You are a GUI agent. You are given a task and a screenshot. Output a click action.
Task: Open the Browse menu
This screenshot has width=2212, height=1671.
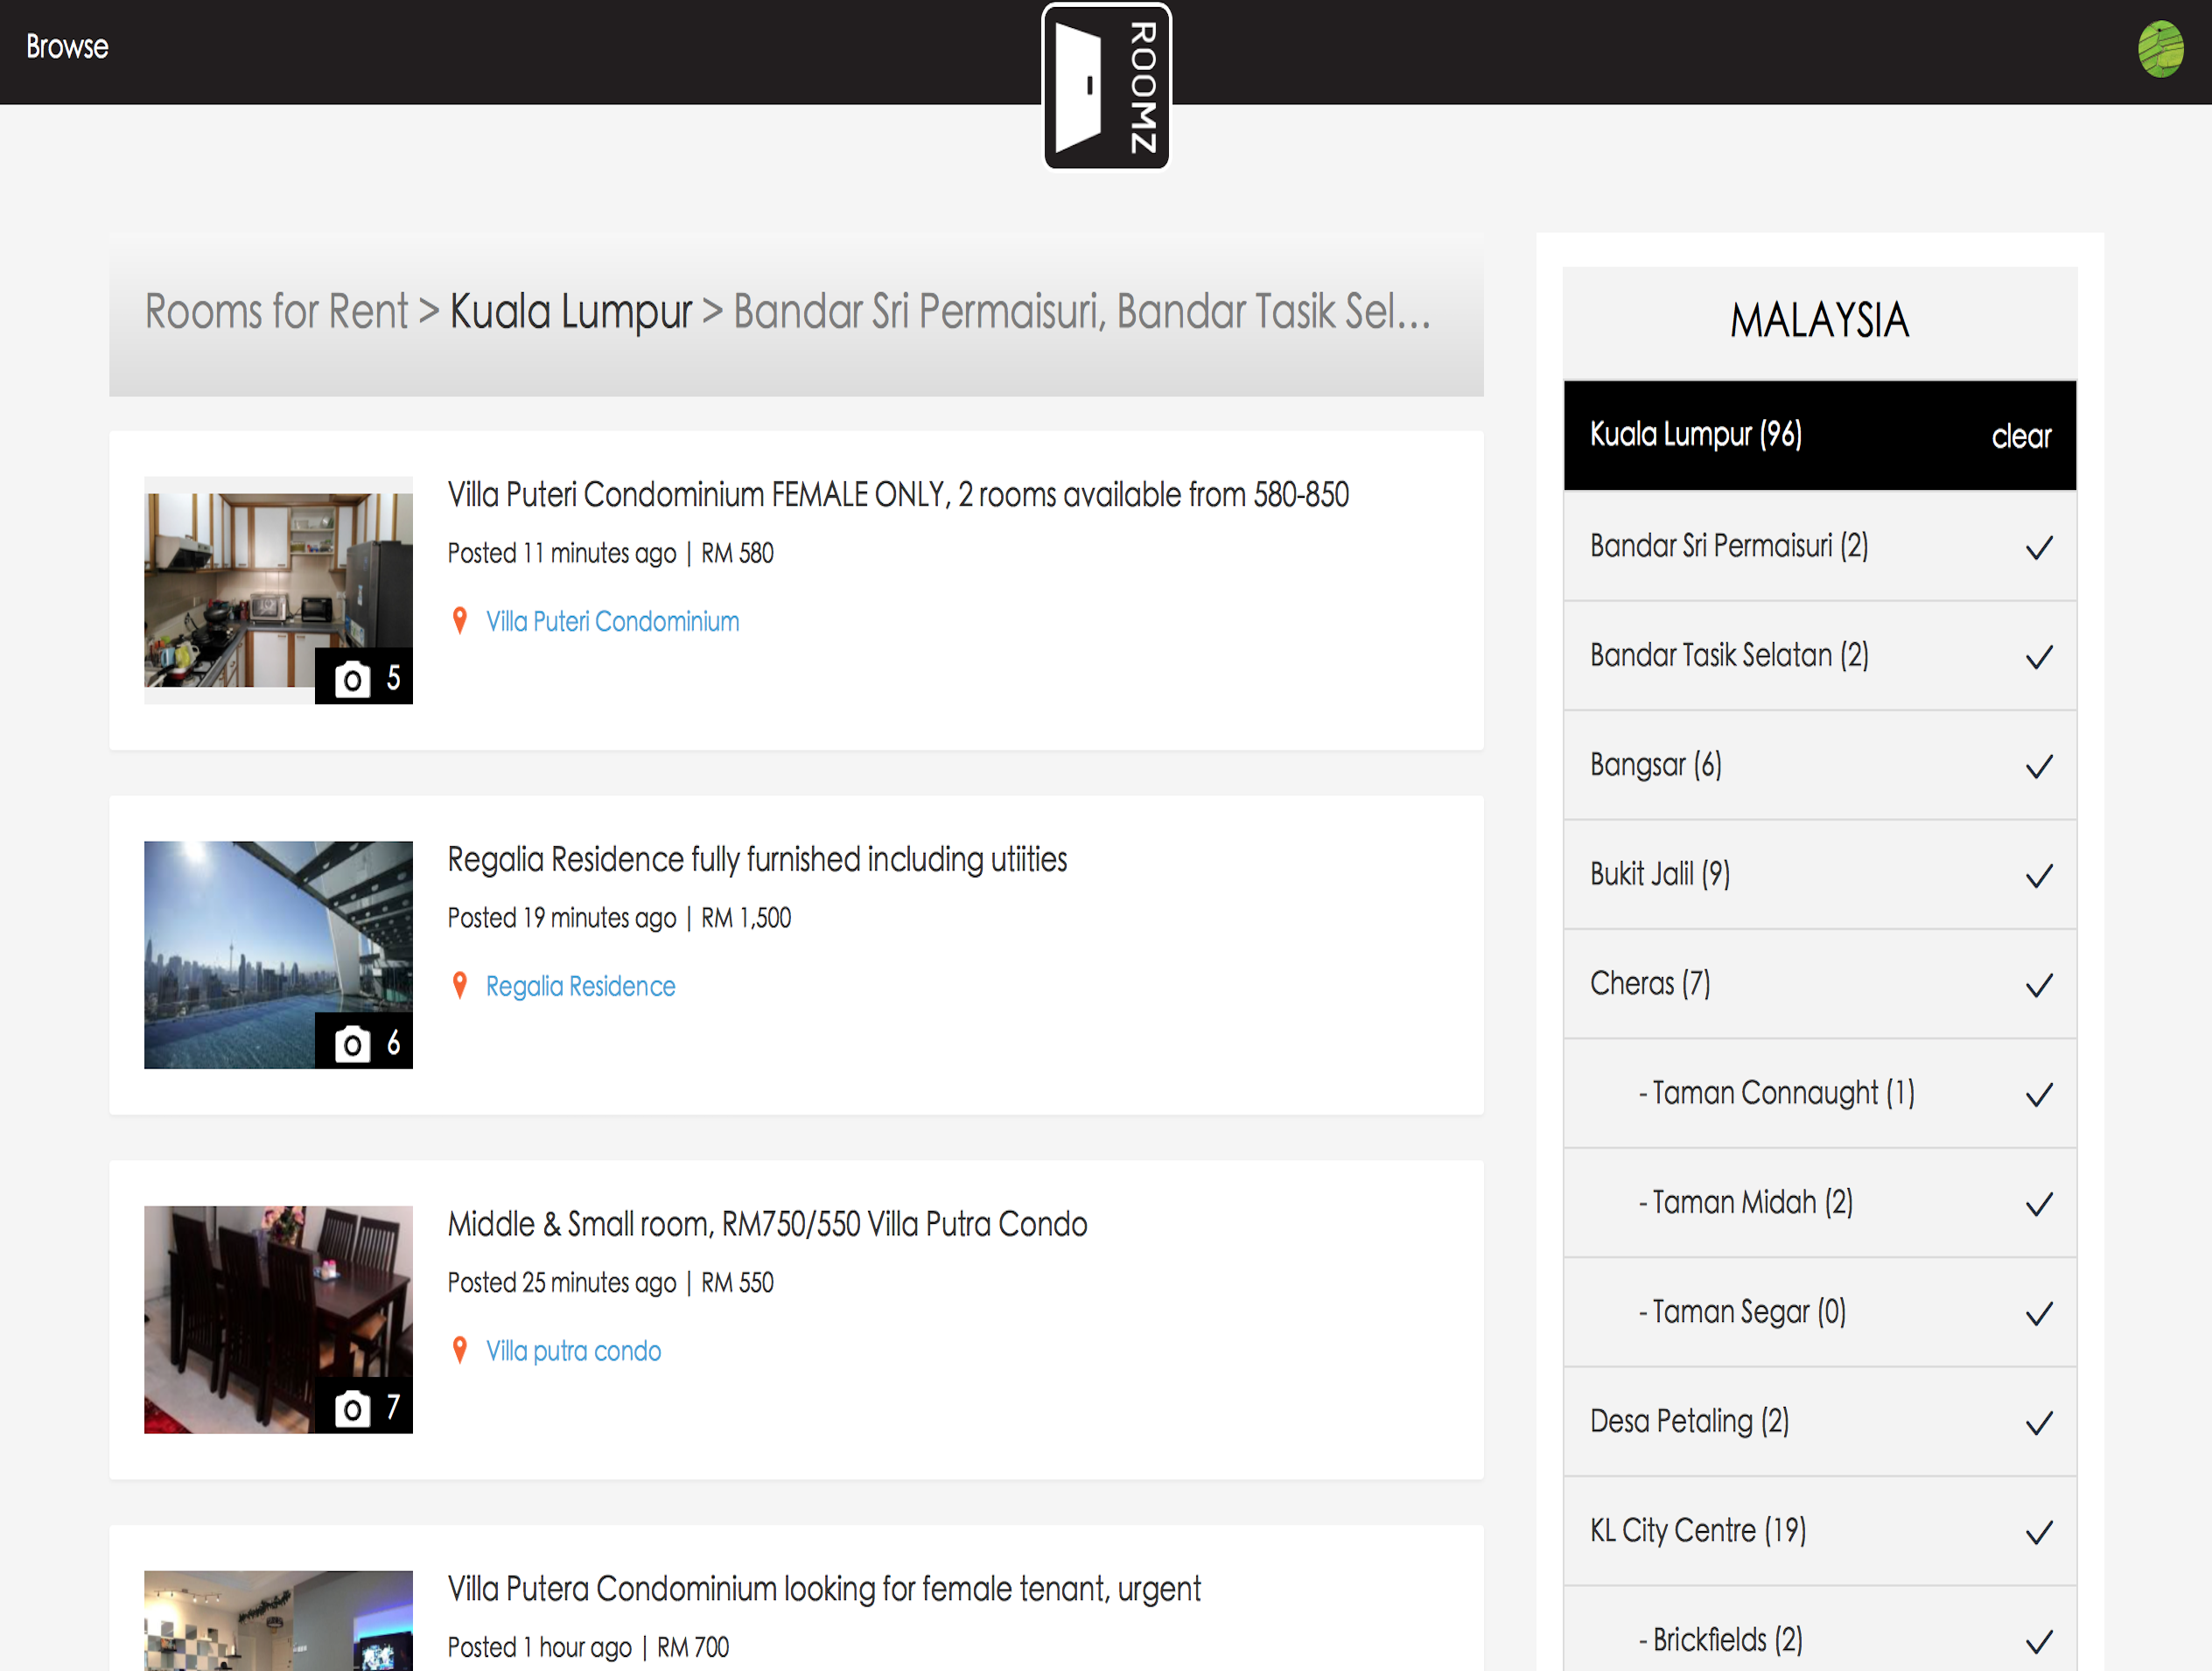coord(67,47)
